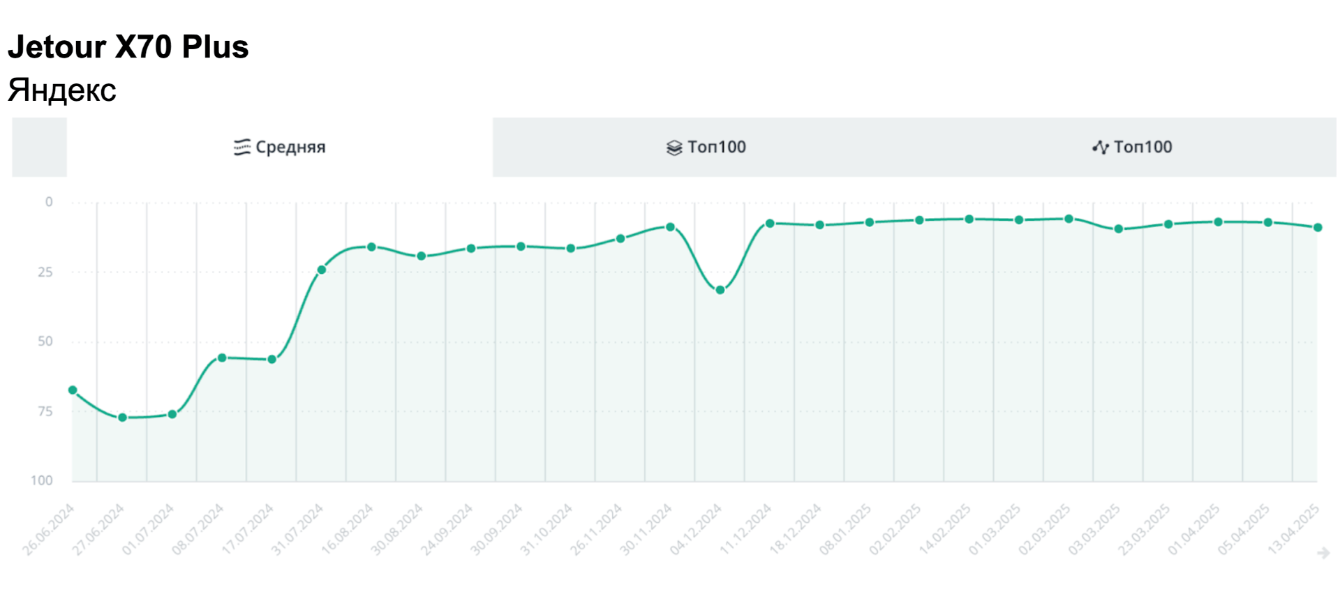Open the rightmost Топ100 tab

point(1132,148)
